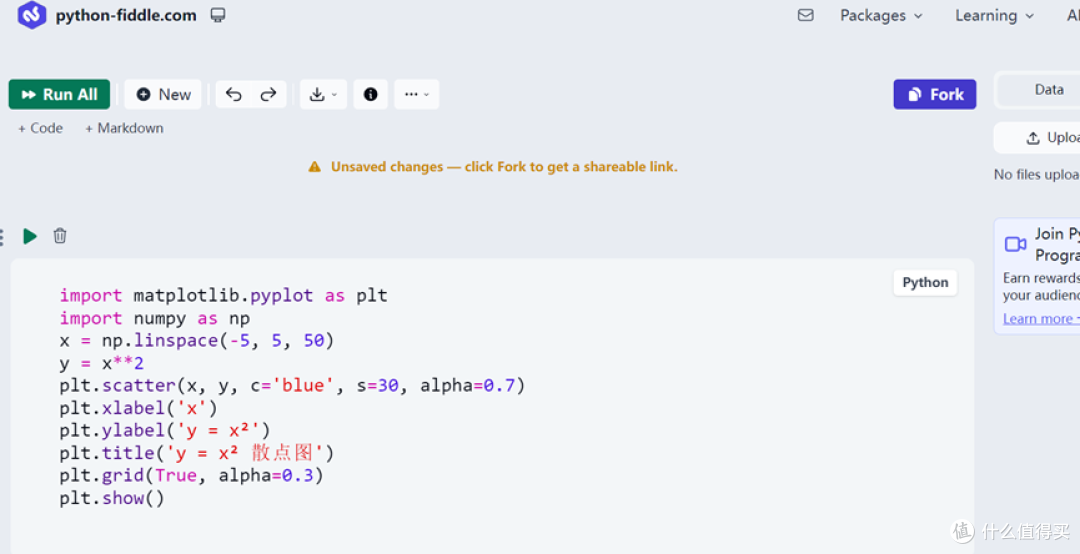Open the Learn more link
This screenshot has height=554, width=1080.
[1041, 318]
